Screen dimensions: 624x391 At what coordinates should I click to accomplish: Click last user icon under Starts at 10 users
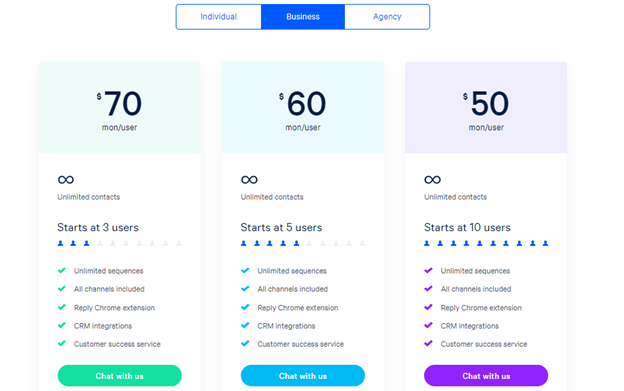click(x=546, y=243)
